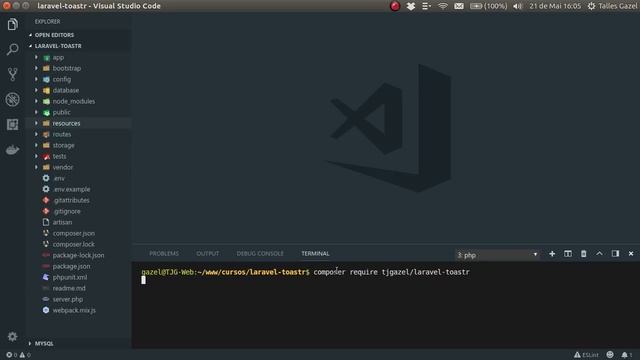Open the volume indicator in top bar
The width and height of the screenshot is (640, 360).
(517, 6)
